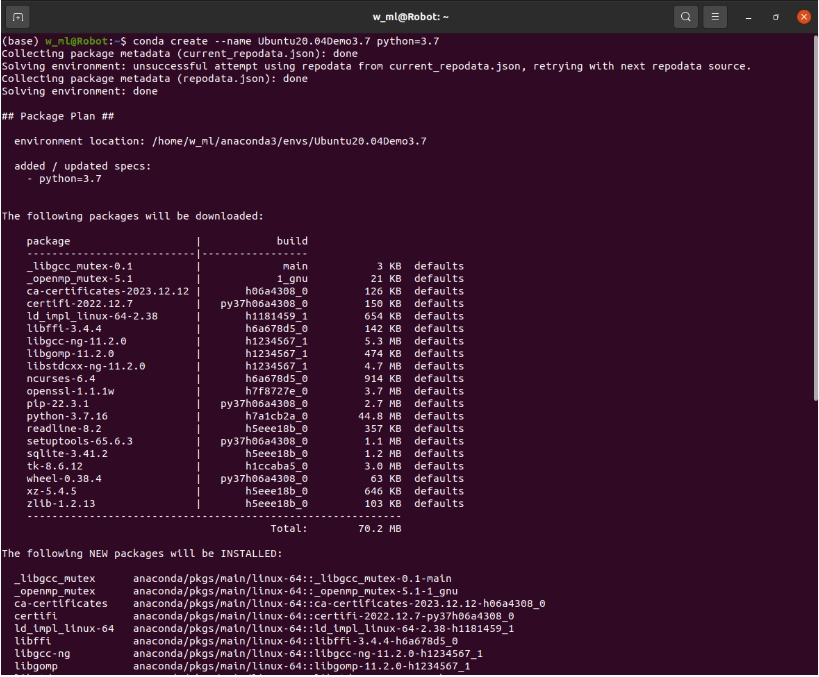
Task: Click the 44.8 MB download size value
Action: pos(380,416)
